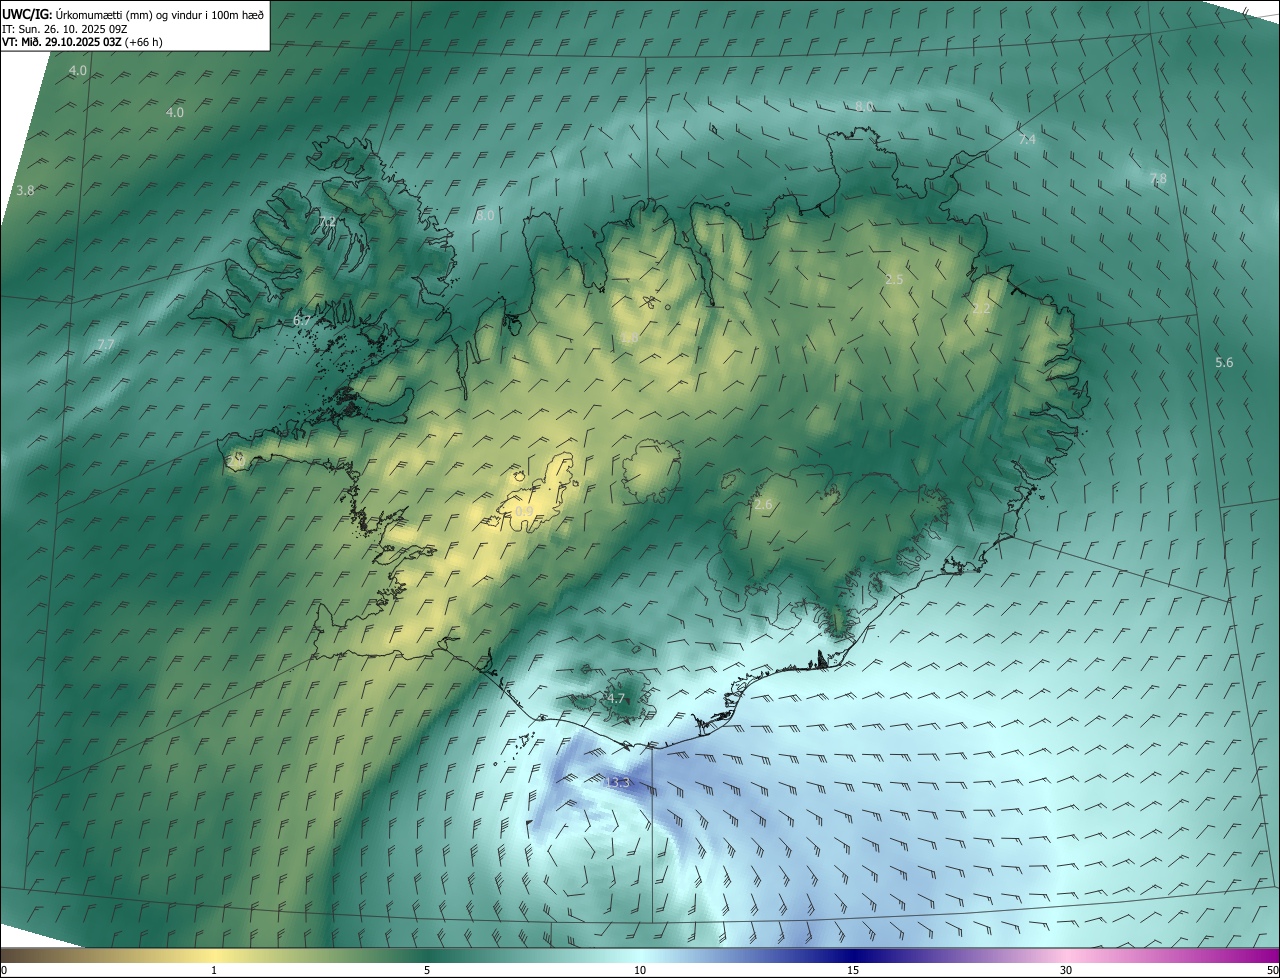The height and width of the screenshot is (978, 1280).
Task: Click the 0.9 value label
Action: 524,512
